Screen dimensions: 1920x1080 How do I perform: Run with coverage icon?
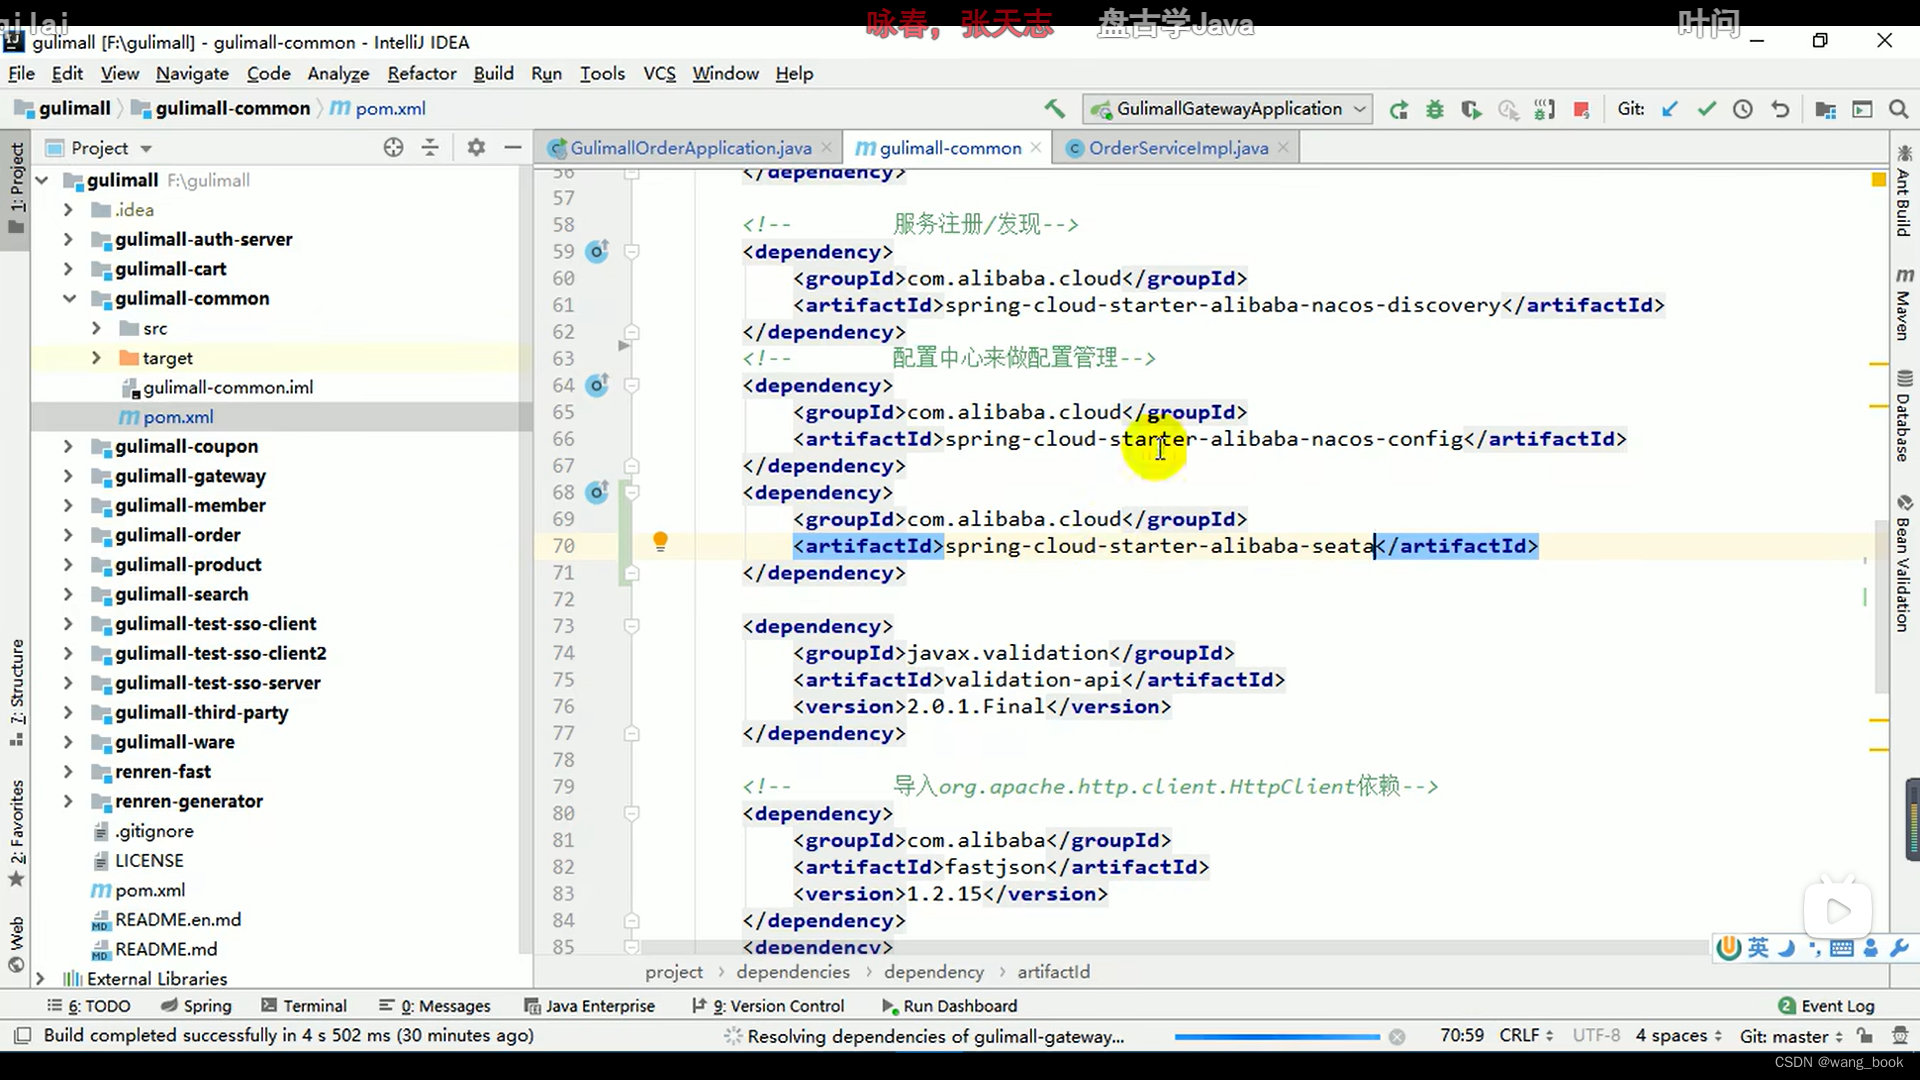coord(1471,109)
